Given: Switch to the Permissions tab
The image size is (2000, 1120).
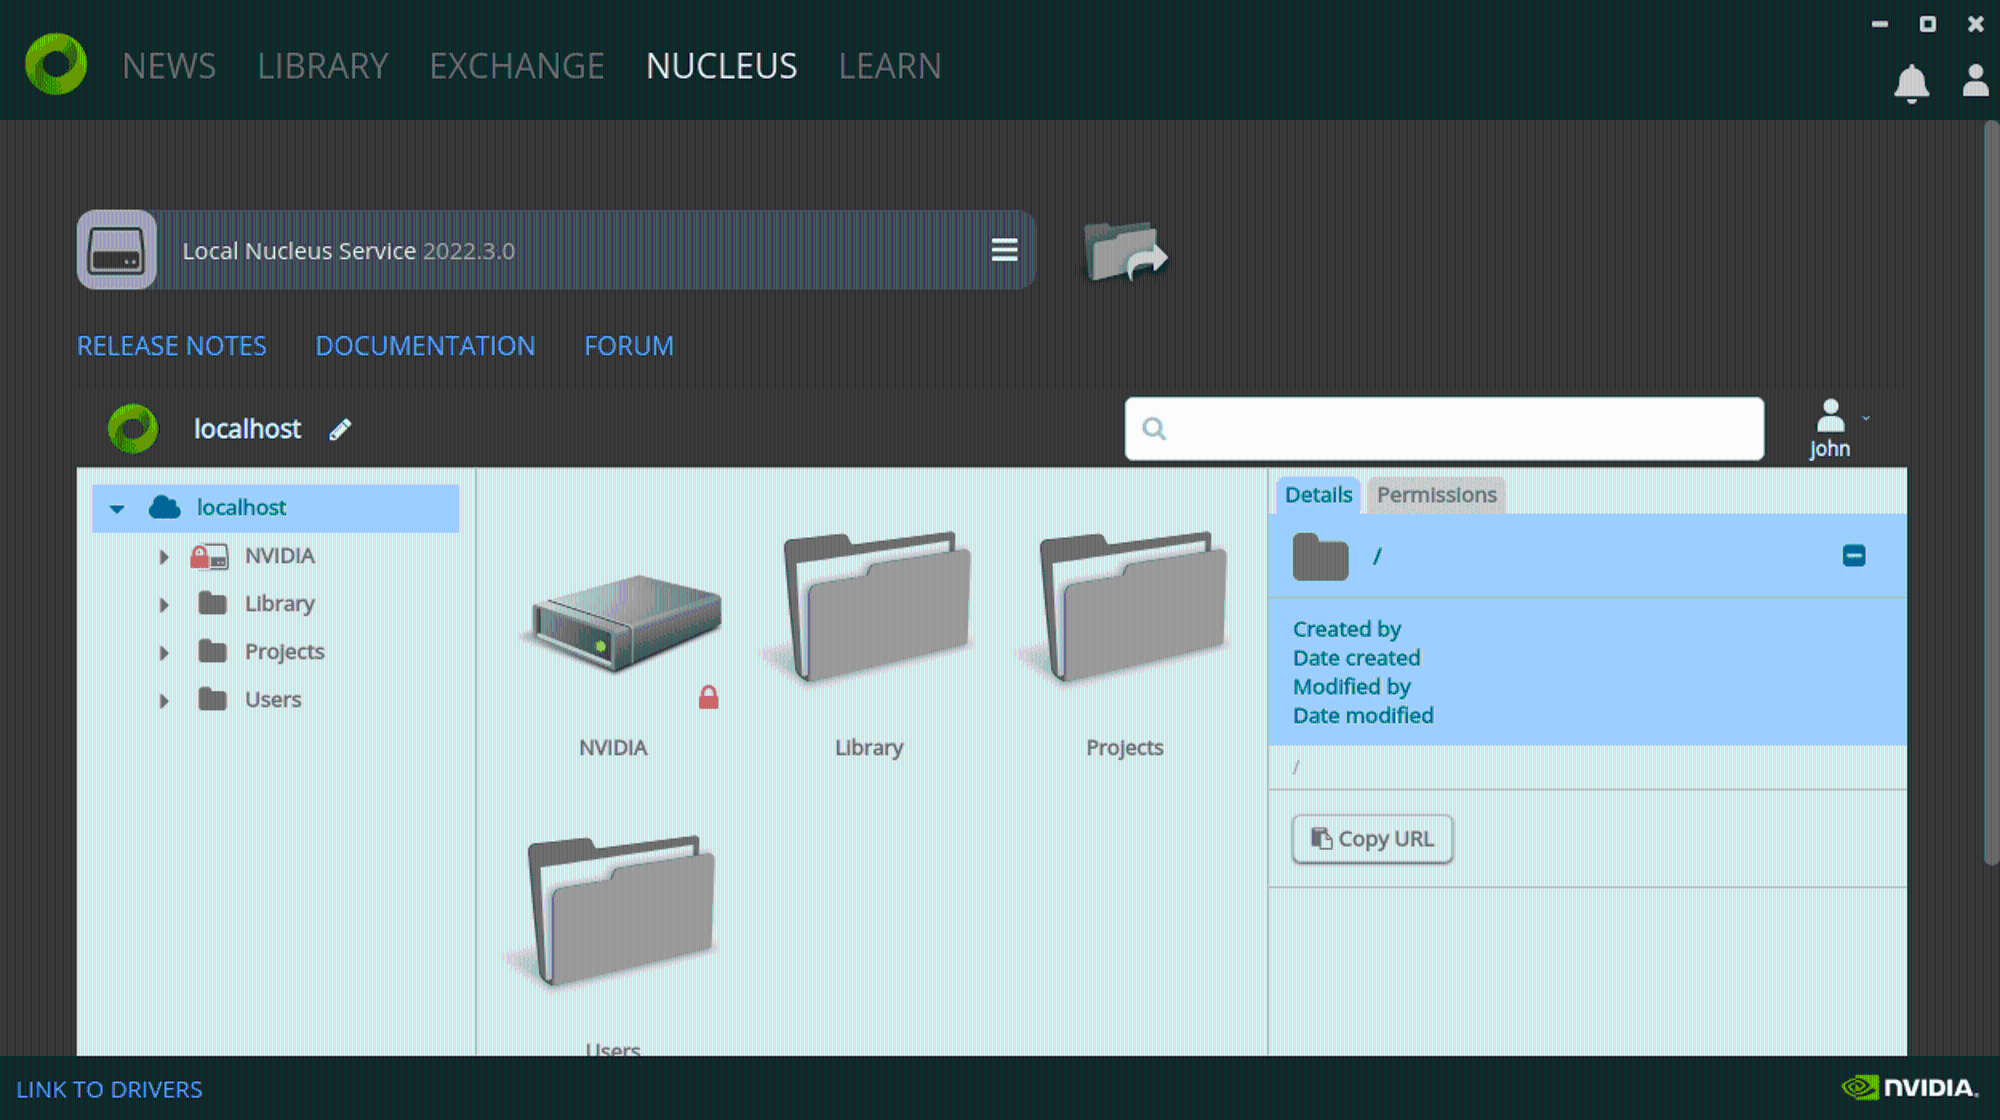Looking at the screenshot, I should click(x=1436, y=495).
